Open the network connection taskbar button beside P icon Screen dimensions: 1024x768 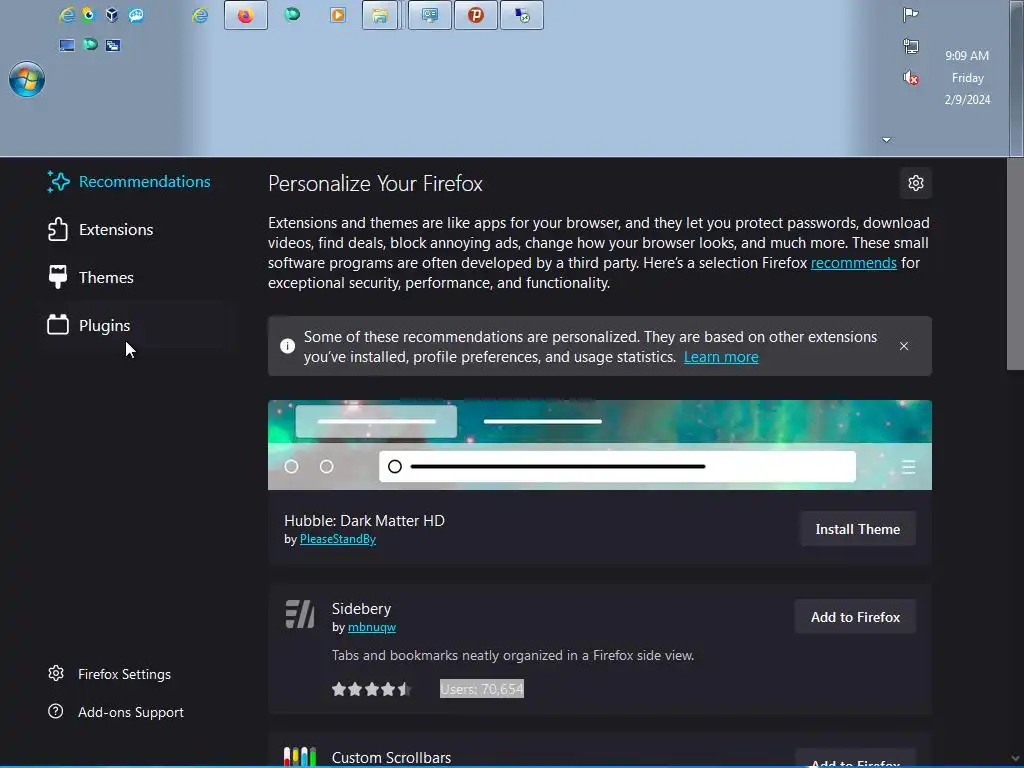point(522,15)
